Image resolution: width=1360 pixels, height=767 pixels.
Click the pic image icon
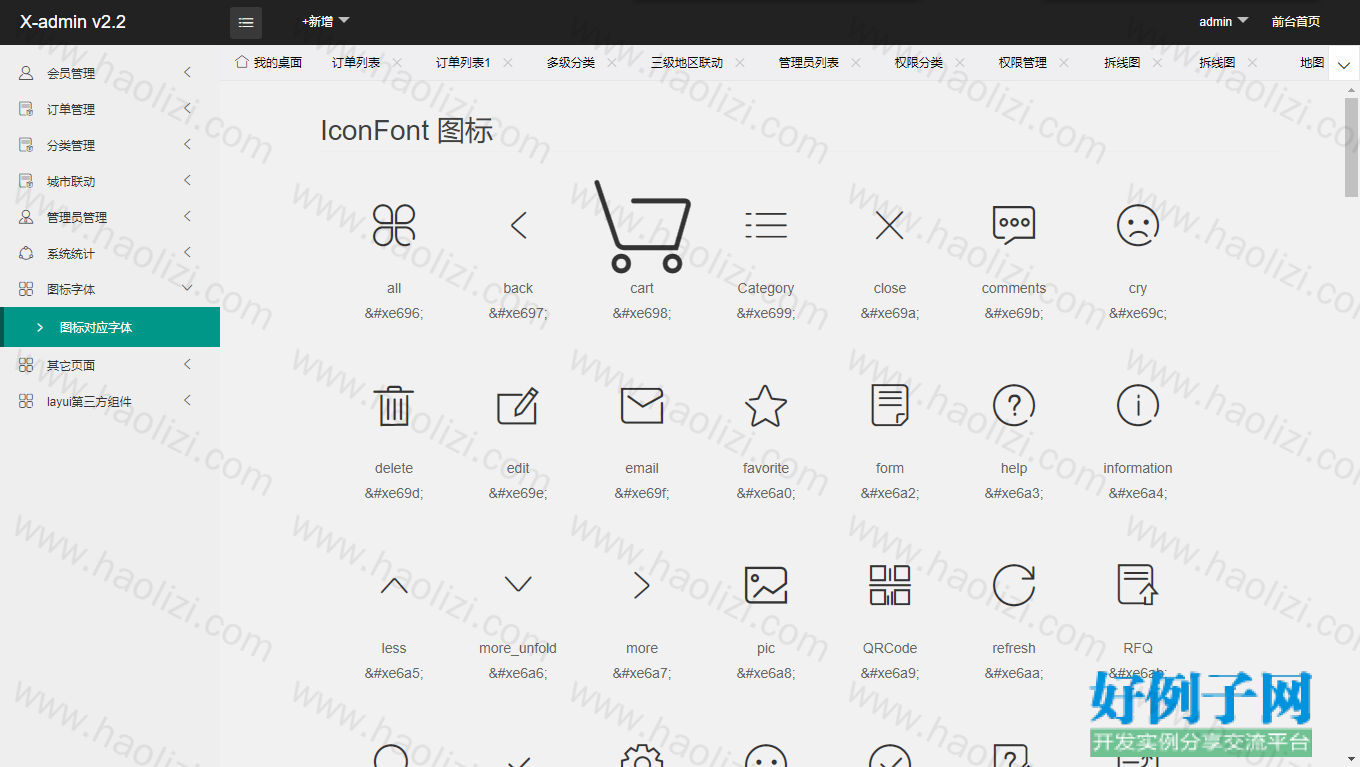coord(766,585)
